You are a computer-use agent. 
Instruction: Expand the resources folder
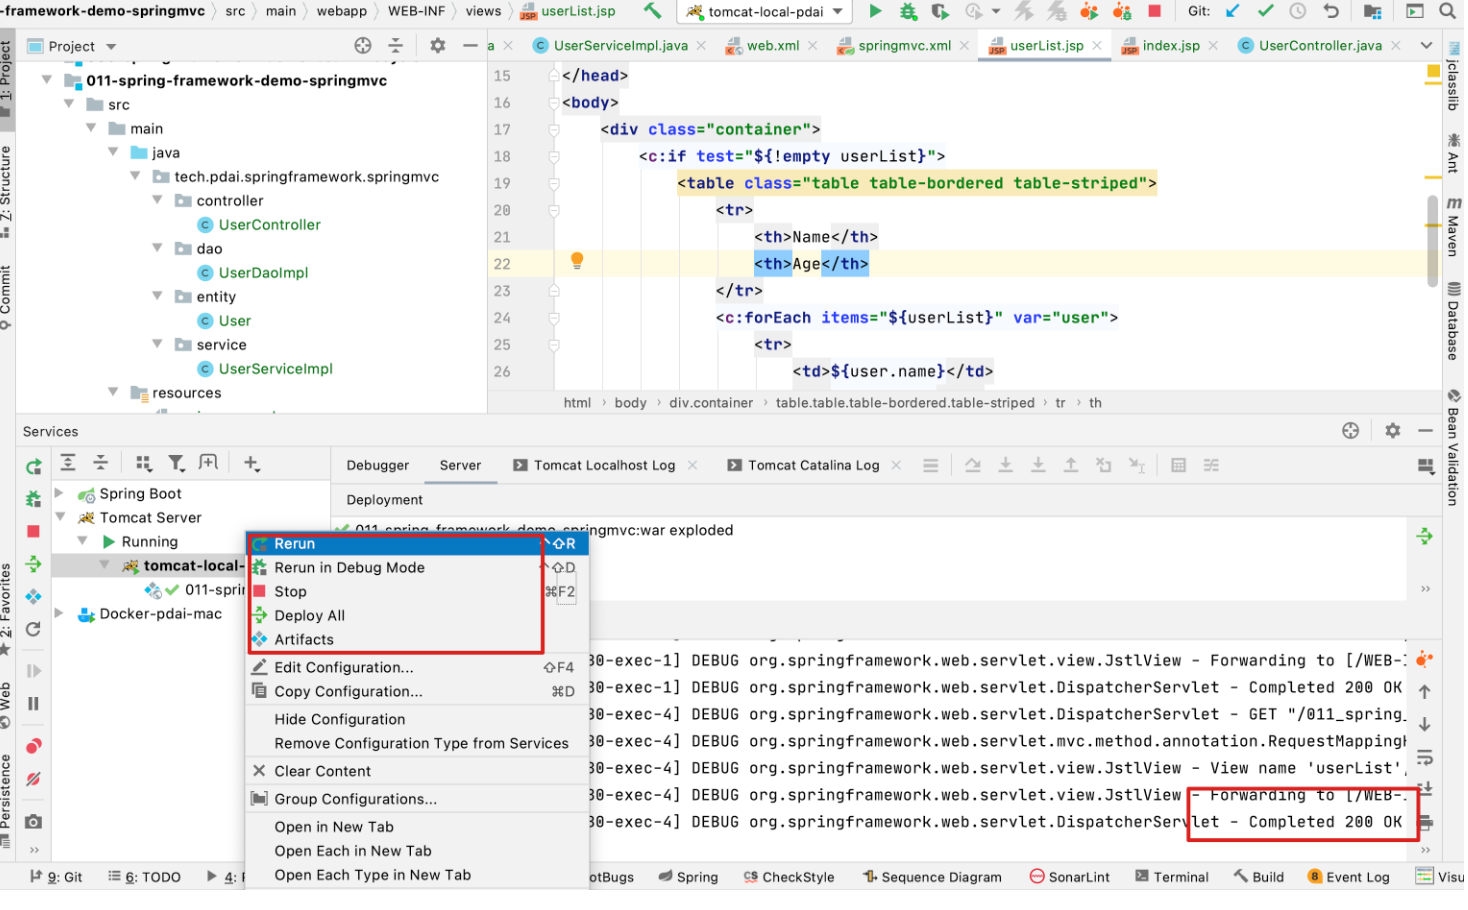point(113,392)
